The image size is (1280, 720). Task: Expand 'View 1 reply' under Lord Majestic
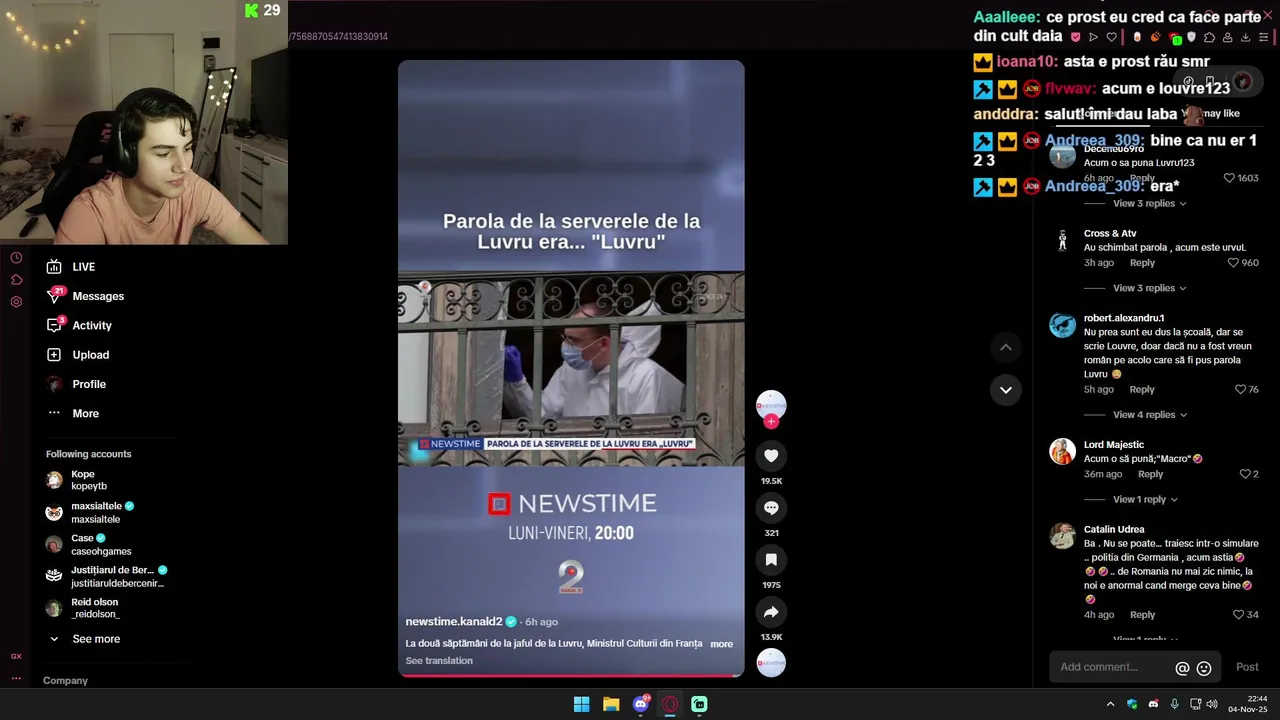(1145, 500)
